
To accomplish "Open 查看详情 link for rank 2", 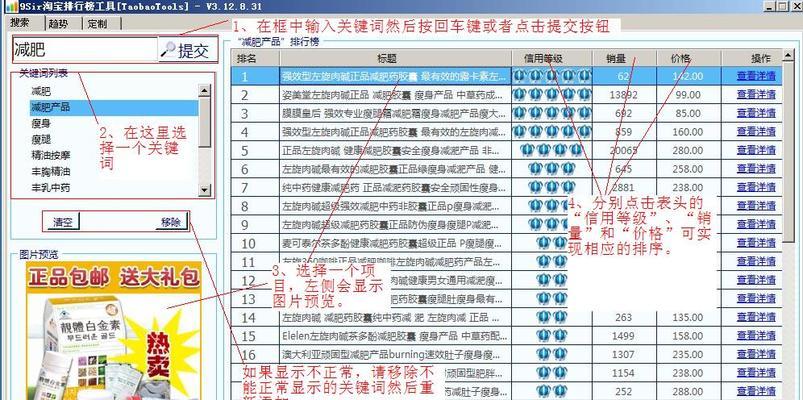I will tap(756, 95).
